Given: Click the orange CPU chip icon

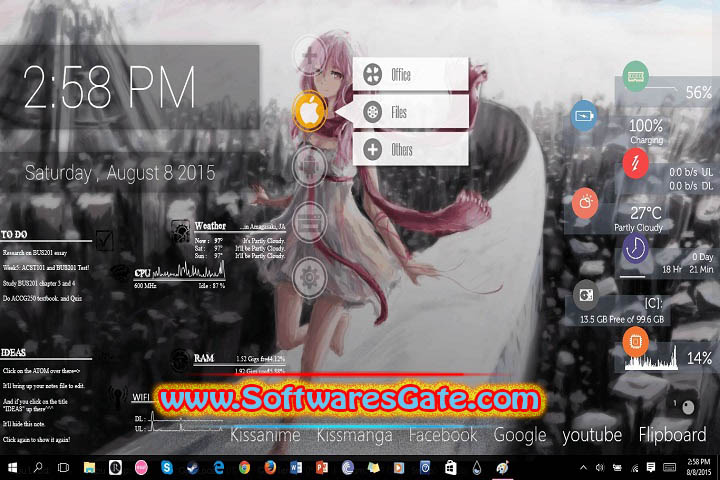Looking at the screenshot, I should point(636,342).
